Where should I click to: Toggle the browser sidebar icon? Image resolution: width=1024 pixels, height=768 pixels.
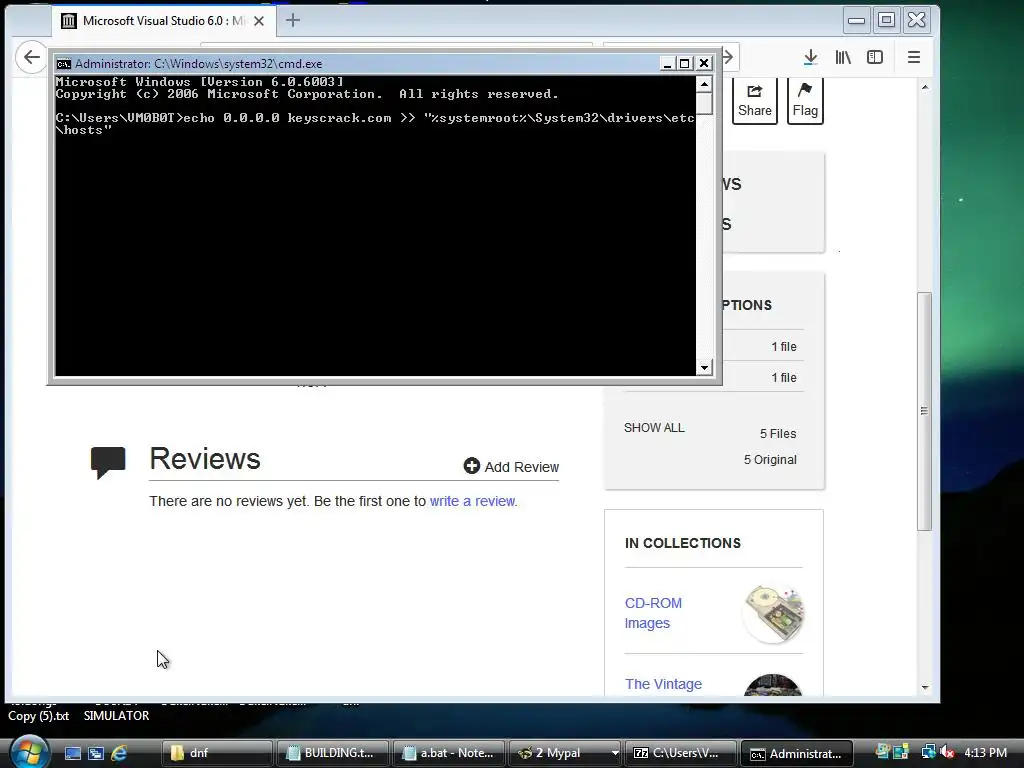pyautogui.click(x=875, y=57)
